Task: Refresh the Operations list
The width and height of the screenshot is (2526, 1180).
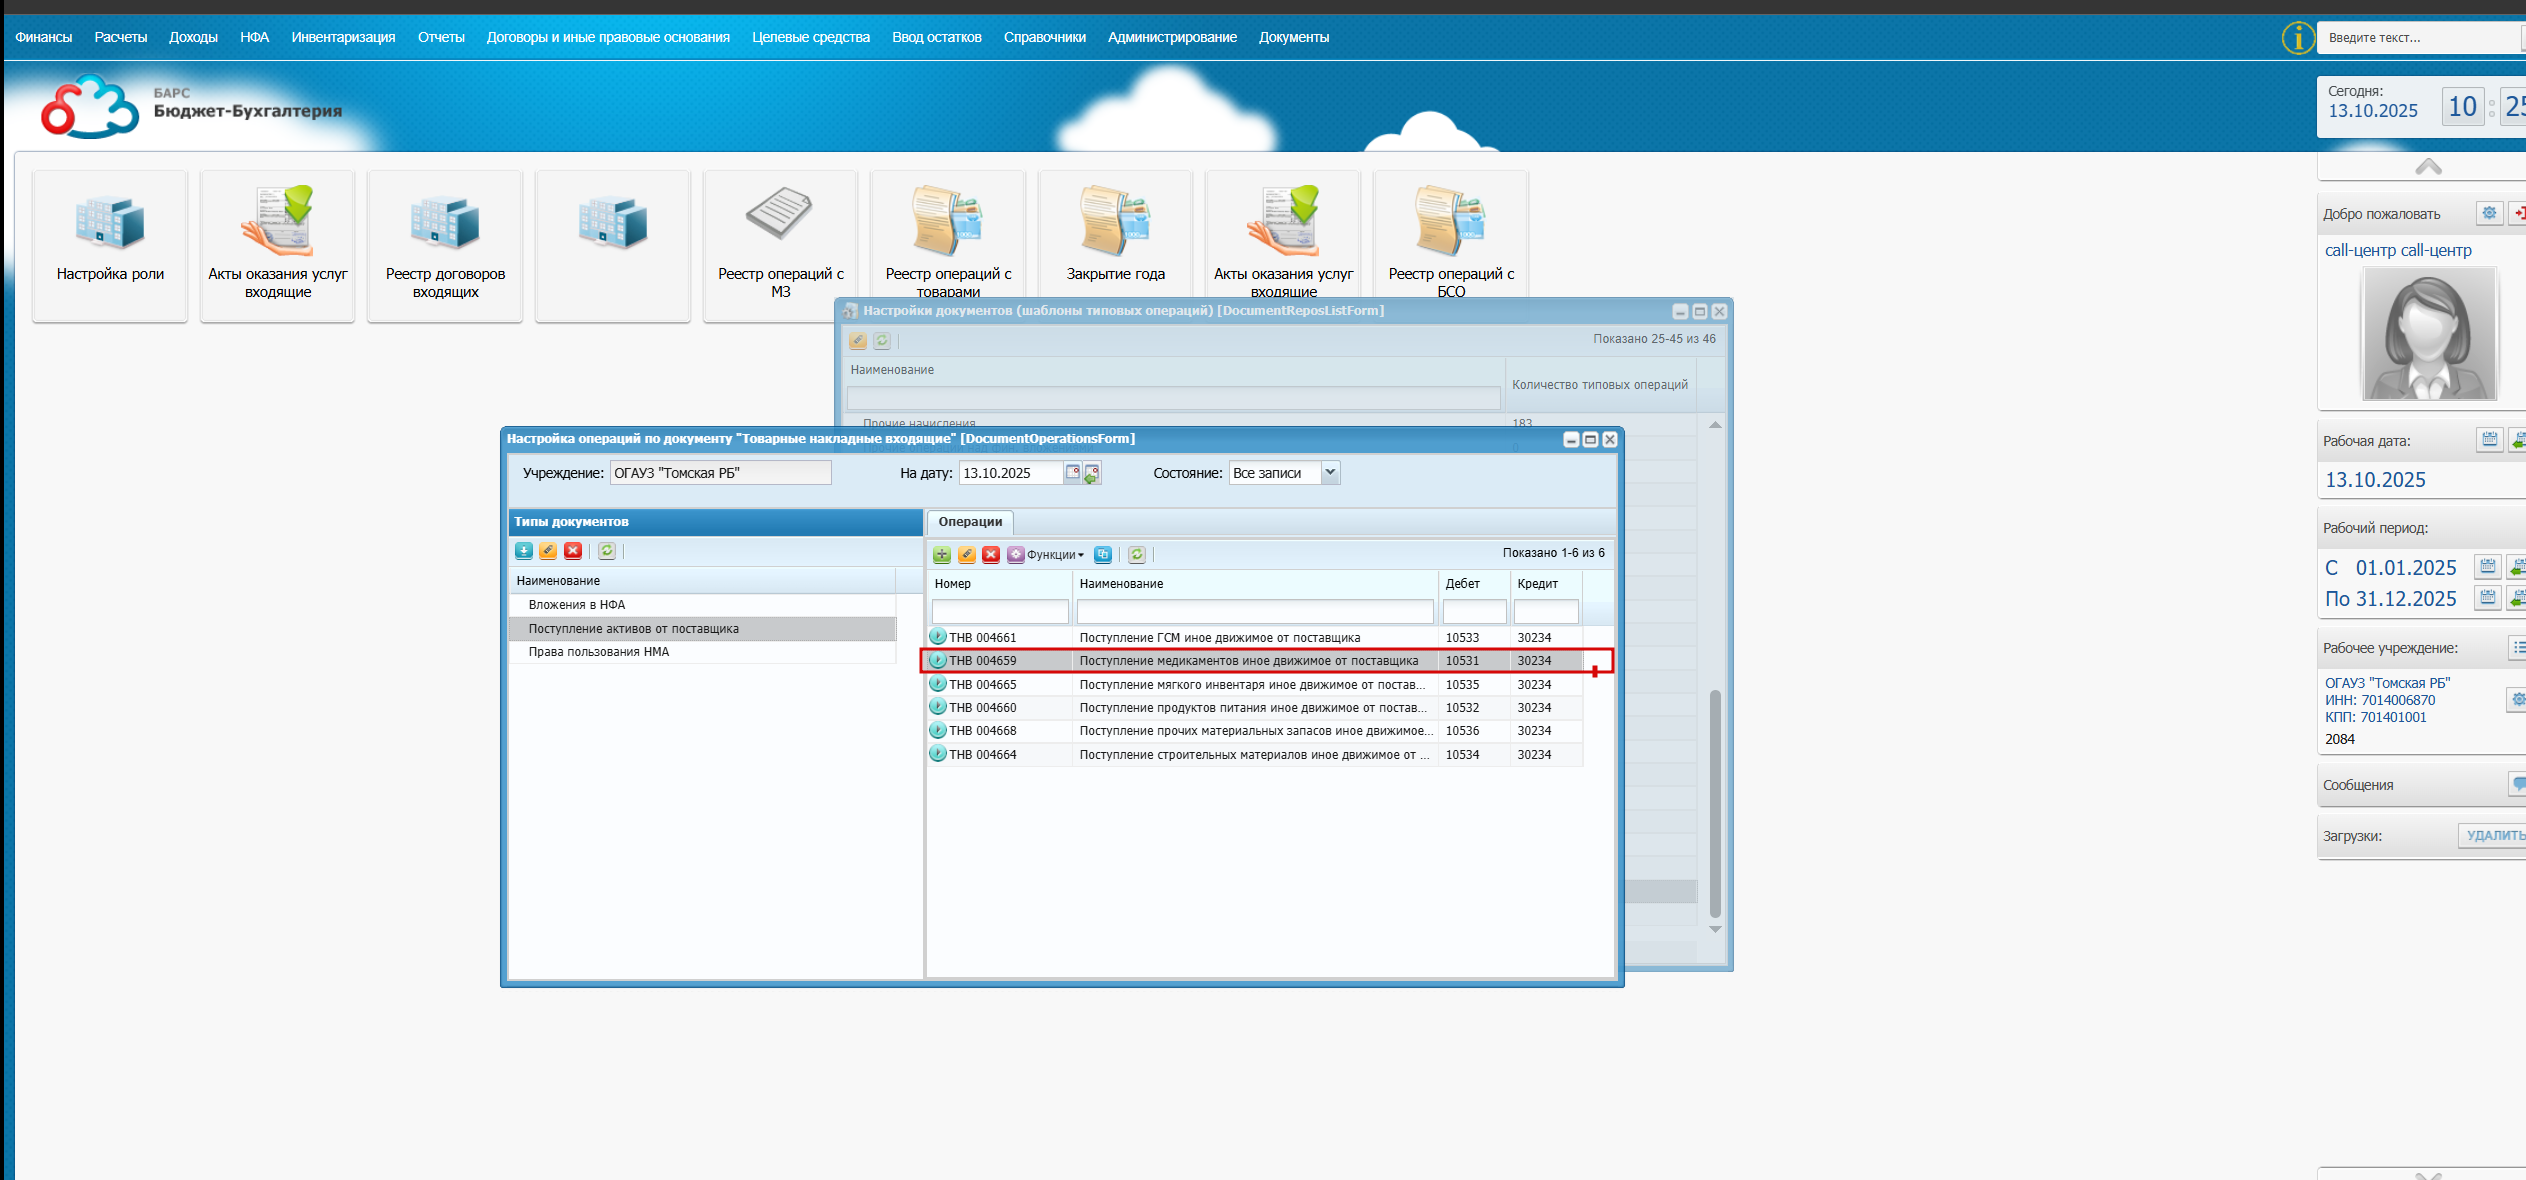Action: click(1137, 555)
